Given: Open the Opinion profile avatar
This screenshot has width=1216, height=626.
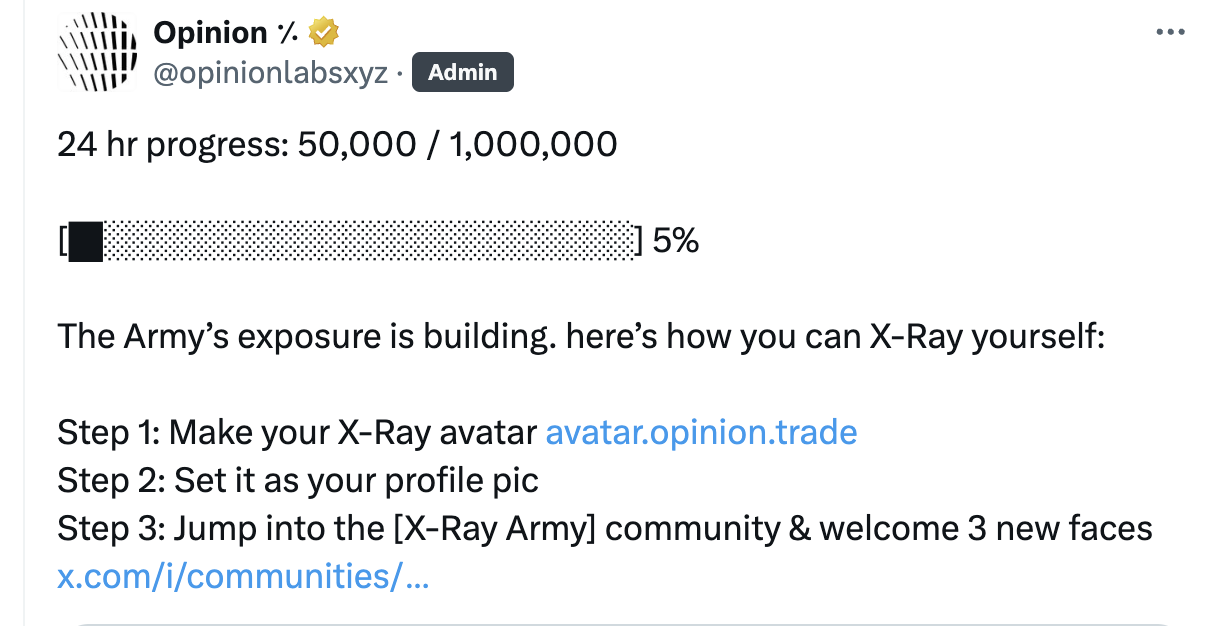Looking at the screenshot, I should tap(97, 54).
